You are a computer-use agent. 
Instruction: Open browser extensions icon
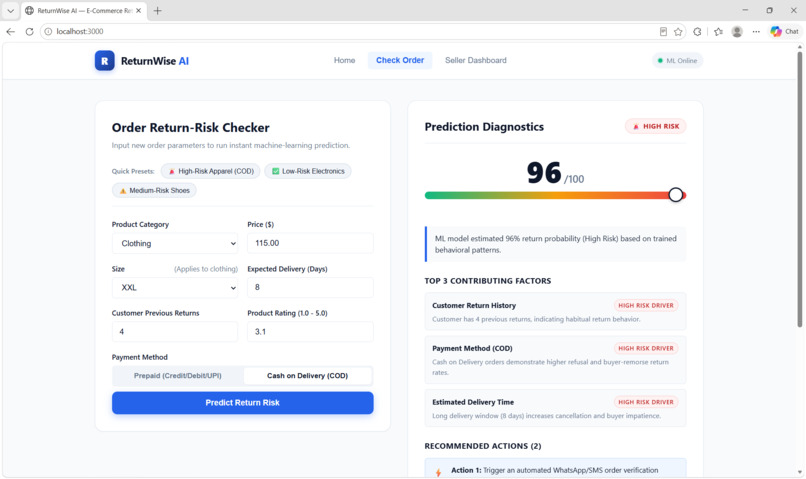pyautogui.click(x=697, y=32)
